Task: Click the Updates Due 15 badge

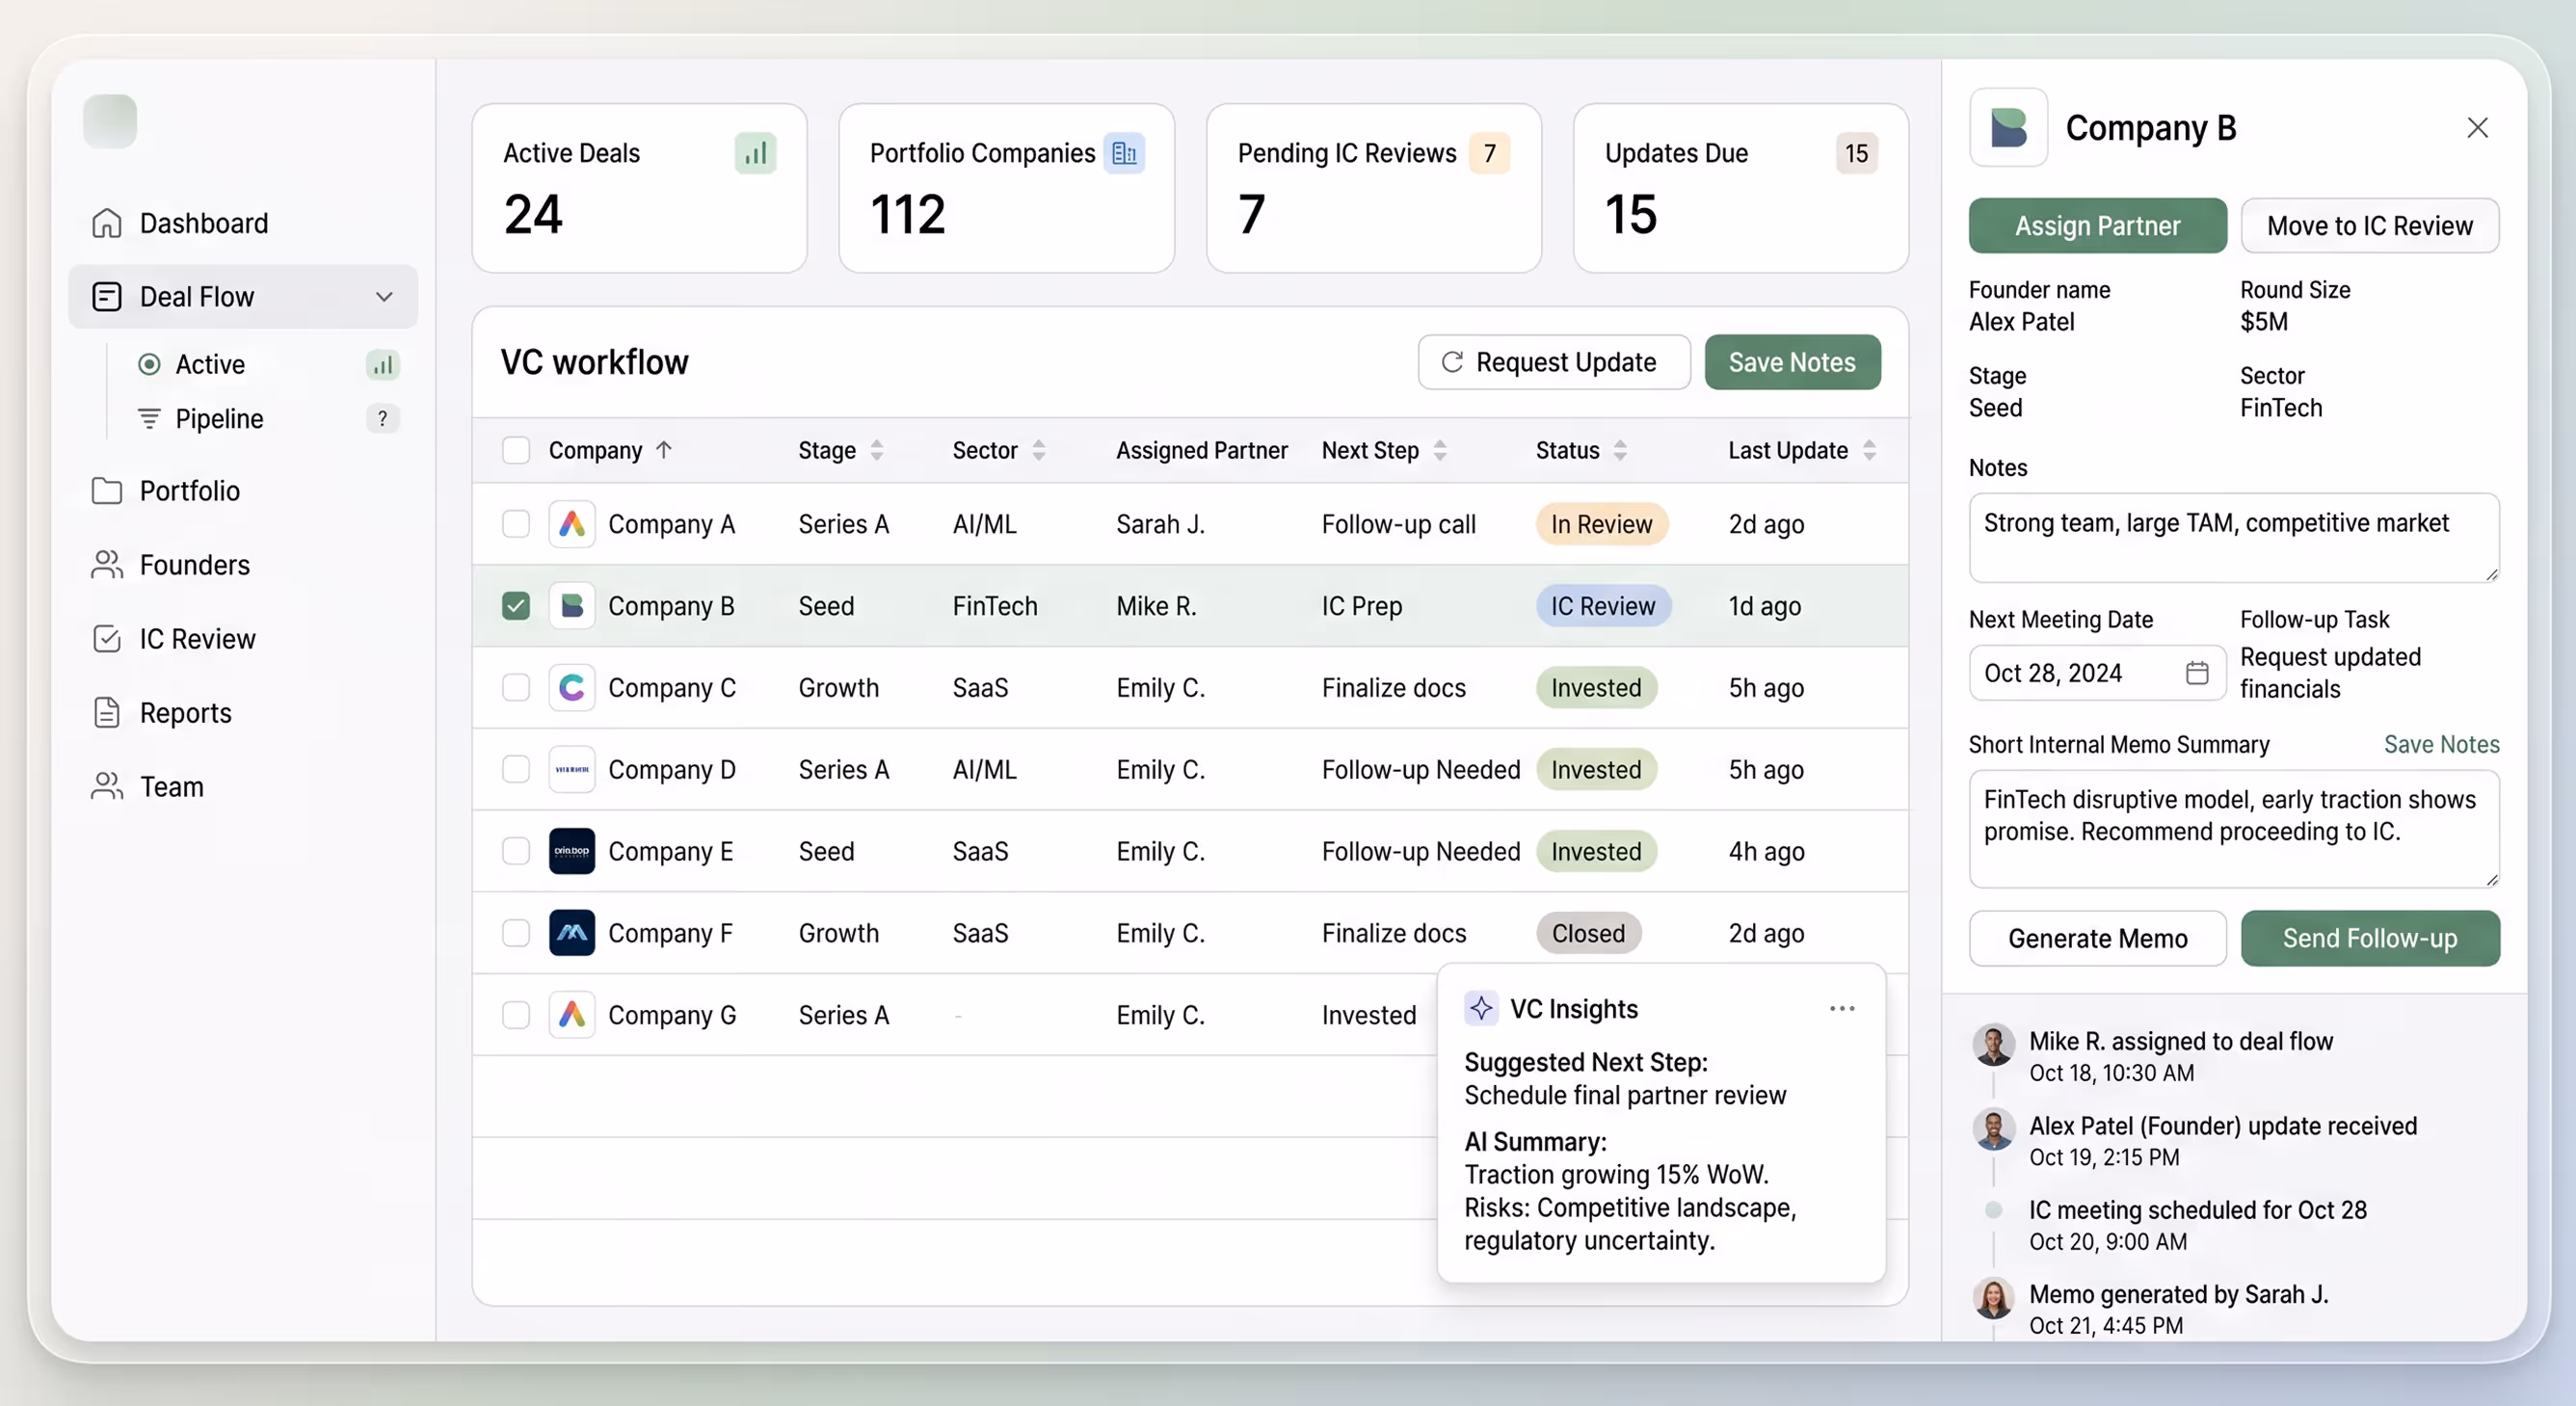Action: (x=1856, y=153)
